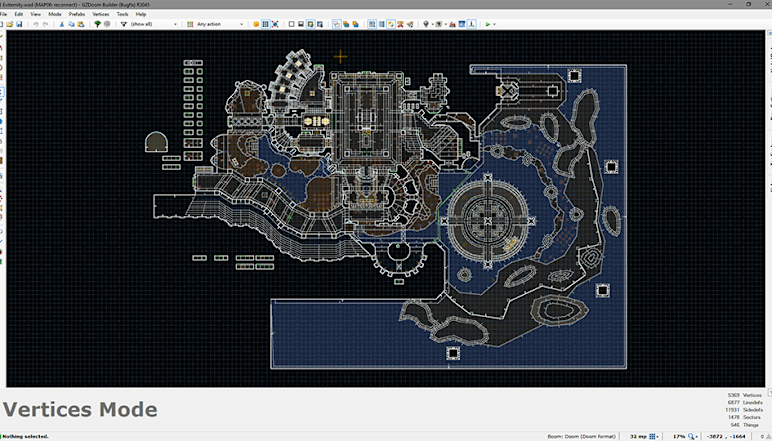Toggle merge geometry button with red corners
Screen dimensions: 772x441
pos(275,24)
